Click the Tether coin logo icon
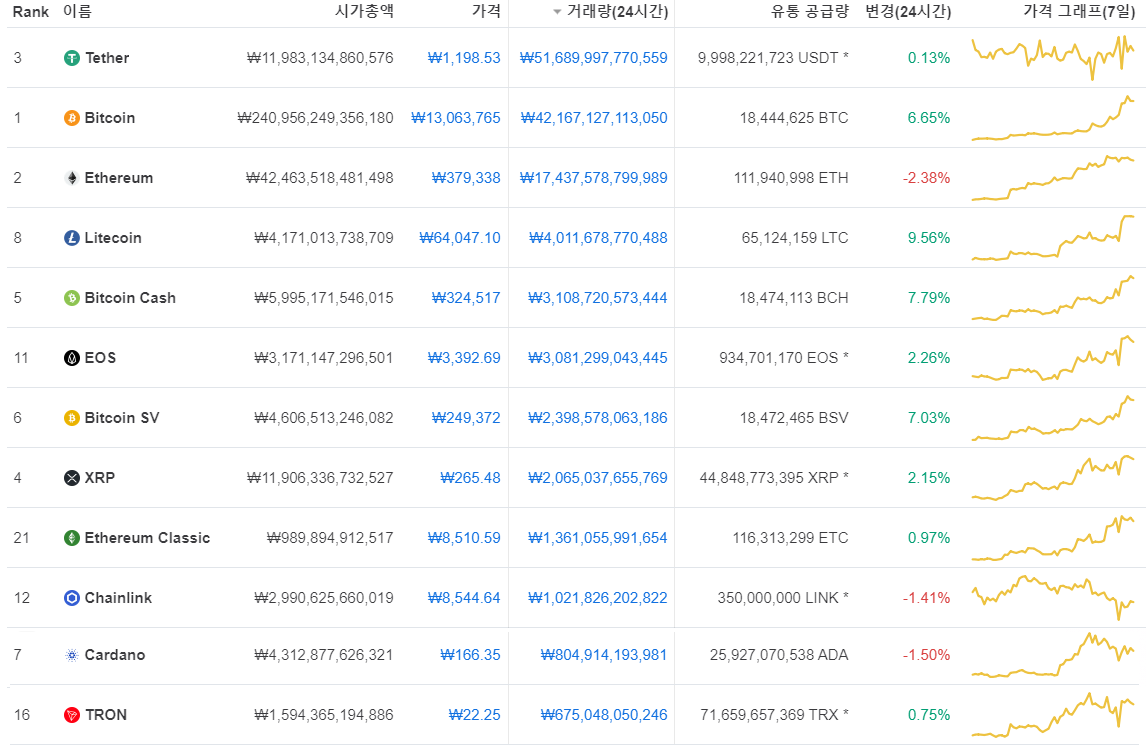Viewport: 1146px width, 745px height. (72, 58)
